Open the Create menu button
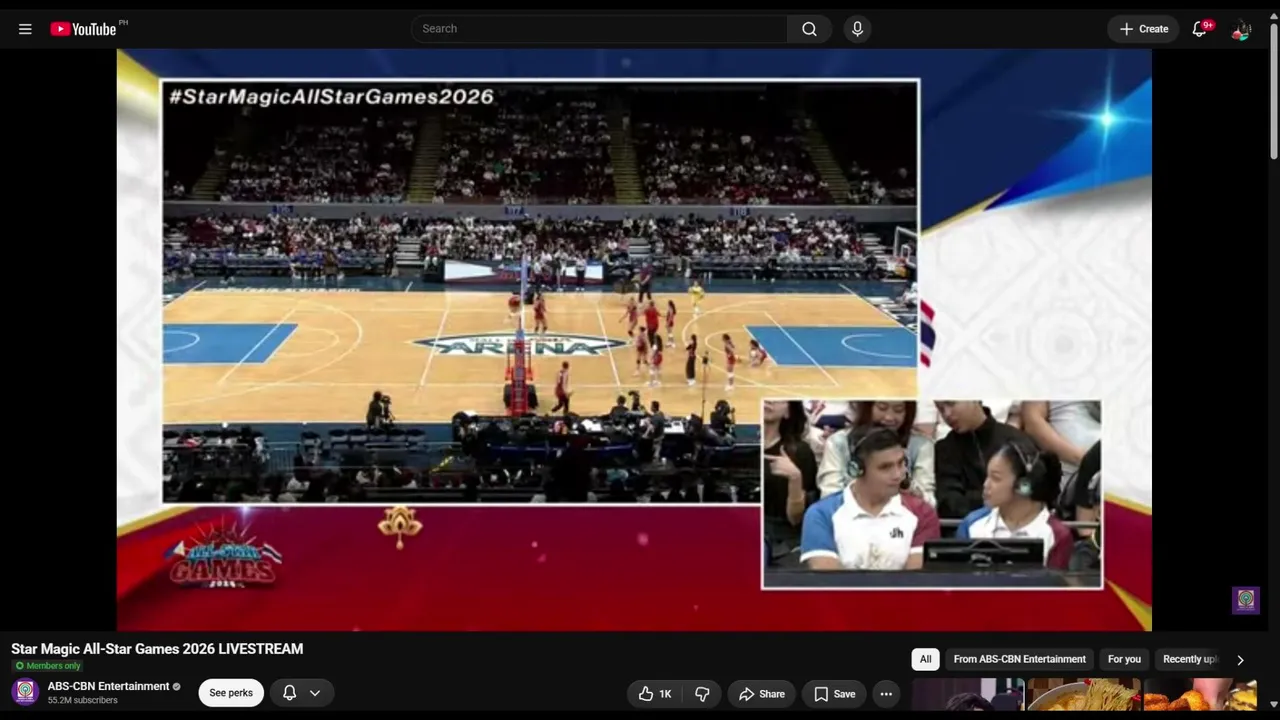Viewport: 1280px width, 720px height. [1143, 29]
